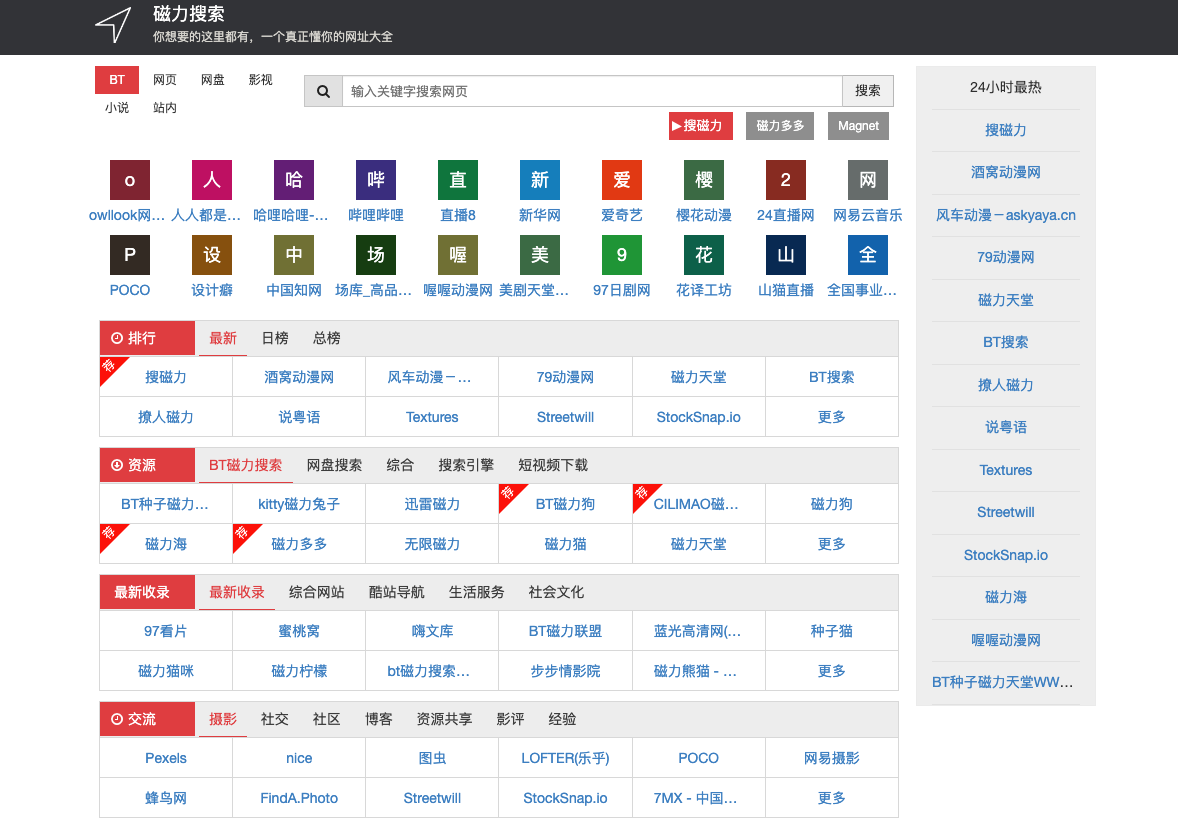The width and height of the screenshot is (1178, 828).
Task: Choose the 磁力多多 search engine button
Action: point(780,125)
